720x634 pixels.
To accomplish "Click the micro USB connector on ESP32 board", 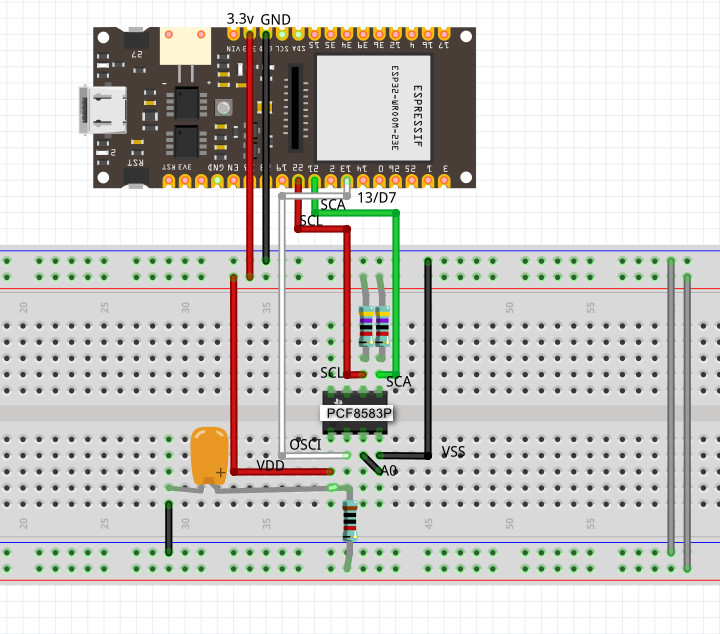I will (103, 110).
